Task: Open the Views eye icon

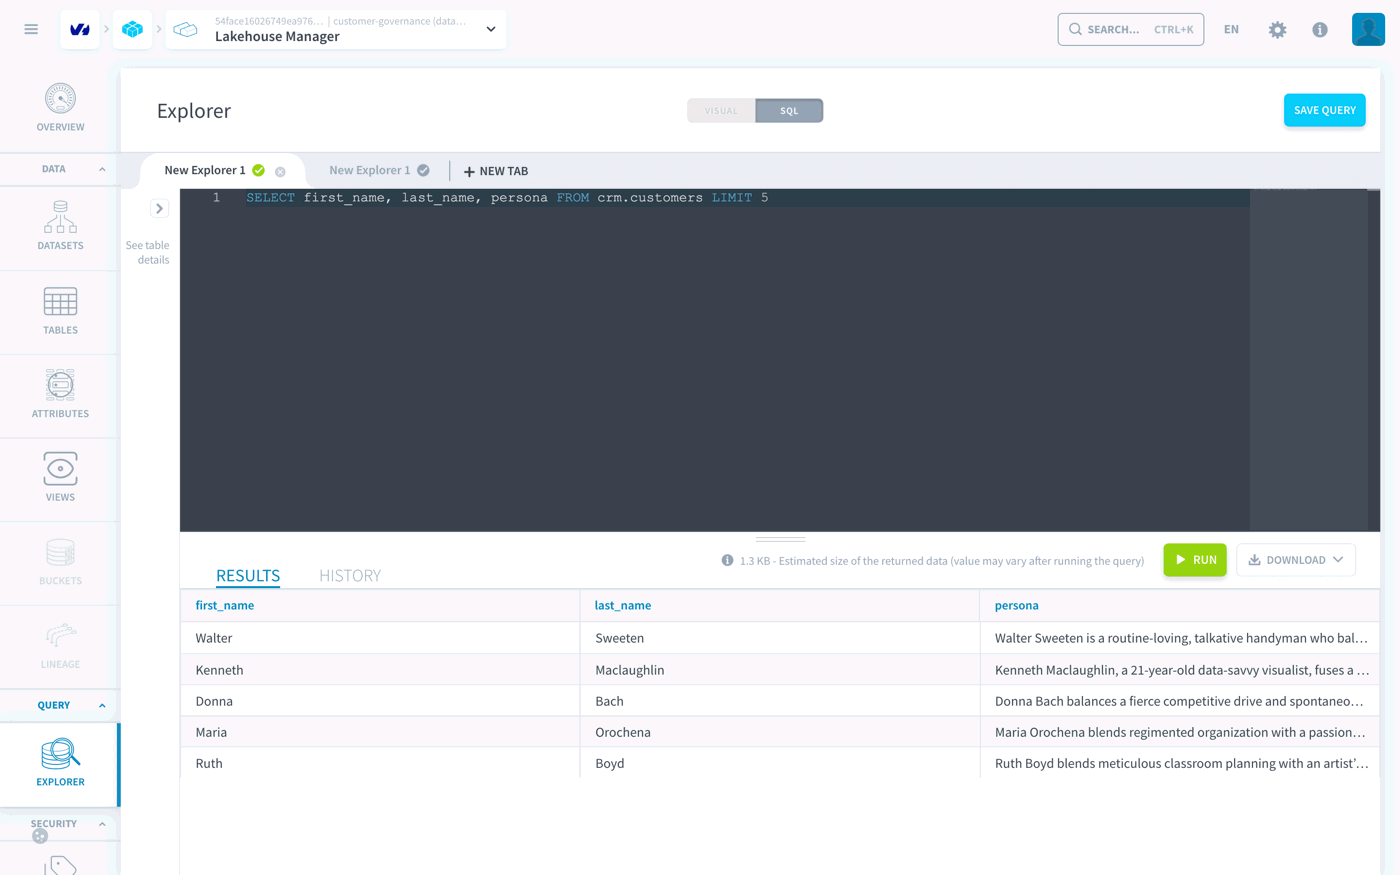Action: tap(60, 469)
